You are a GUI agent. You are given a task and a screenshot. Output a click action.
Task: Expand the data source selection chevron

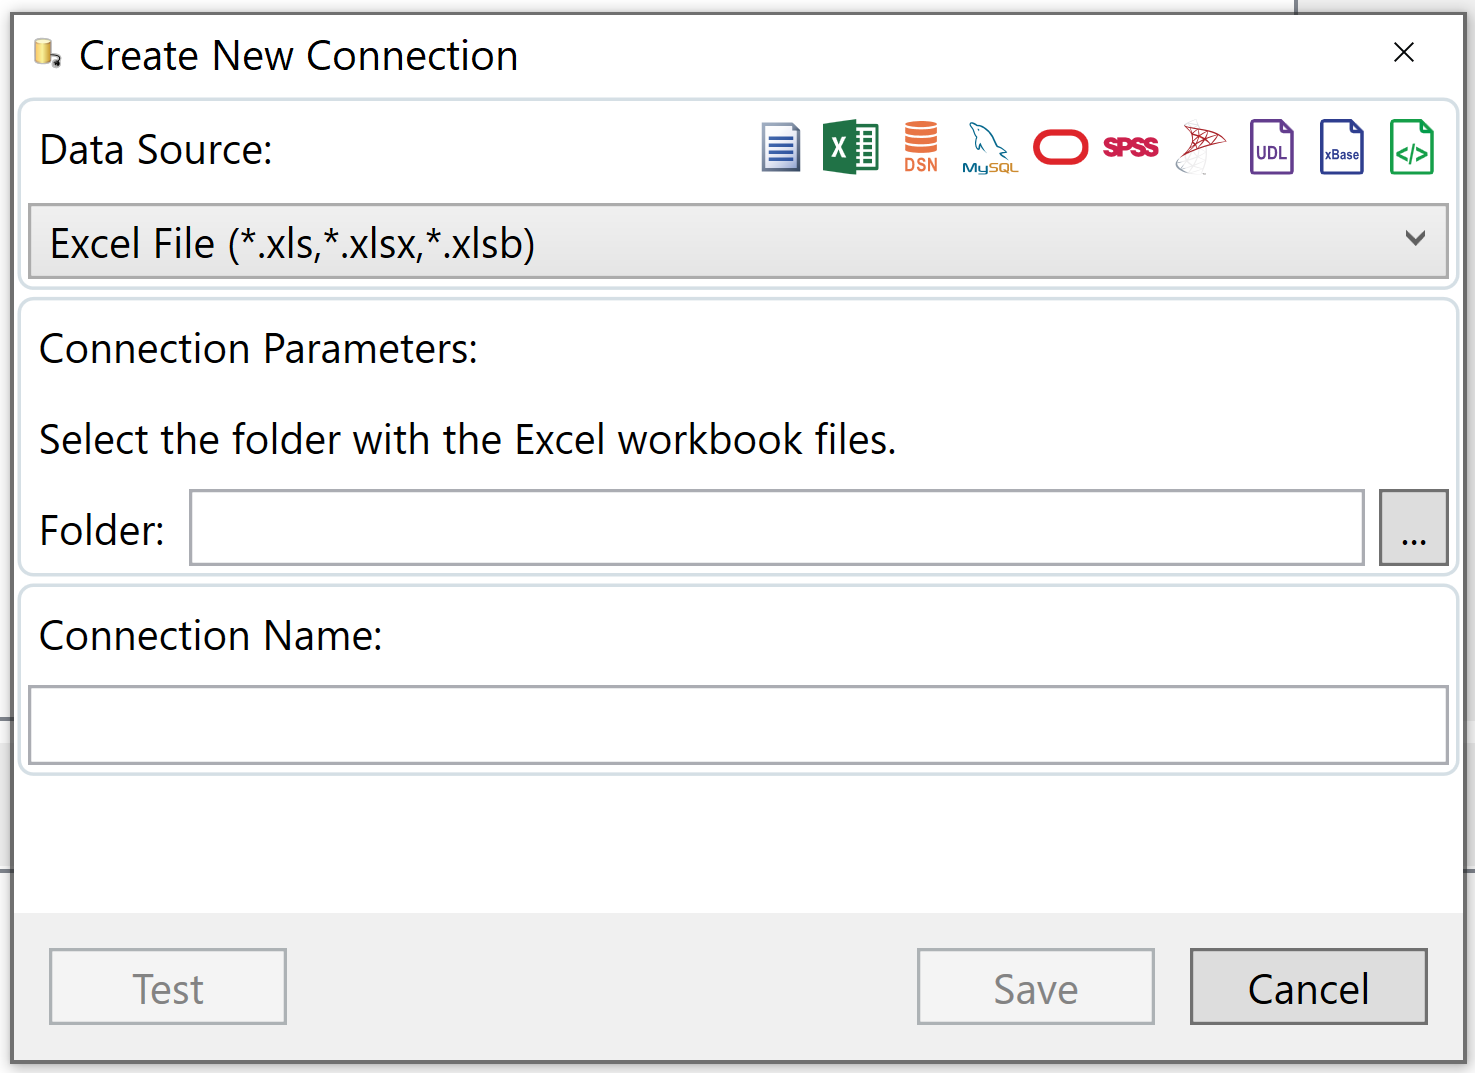click(x=1415, y=240)
